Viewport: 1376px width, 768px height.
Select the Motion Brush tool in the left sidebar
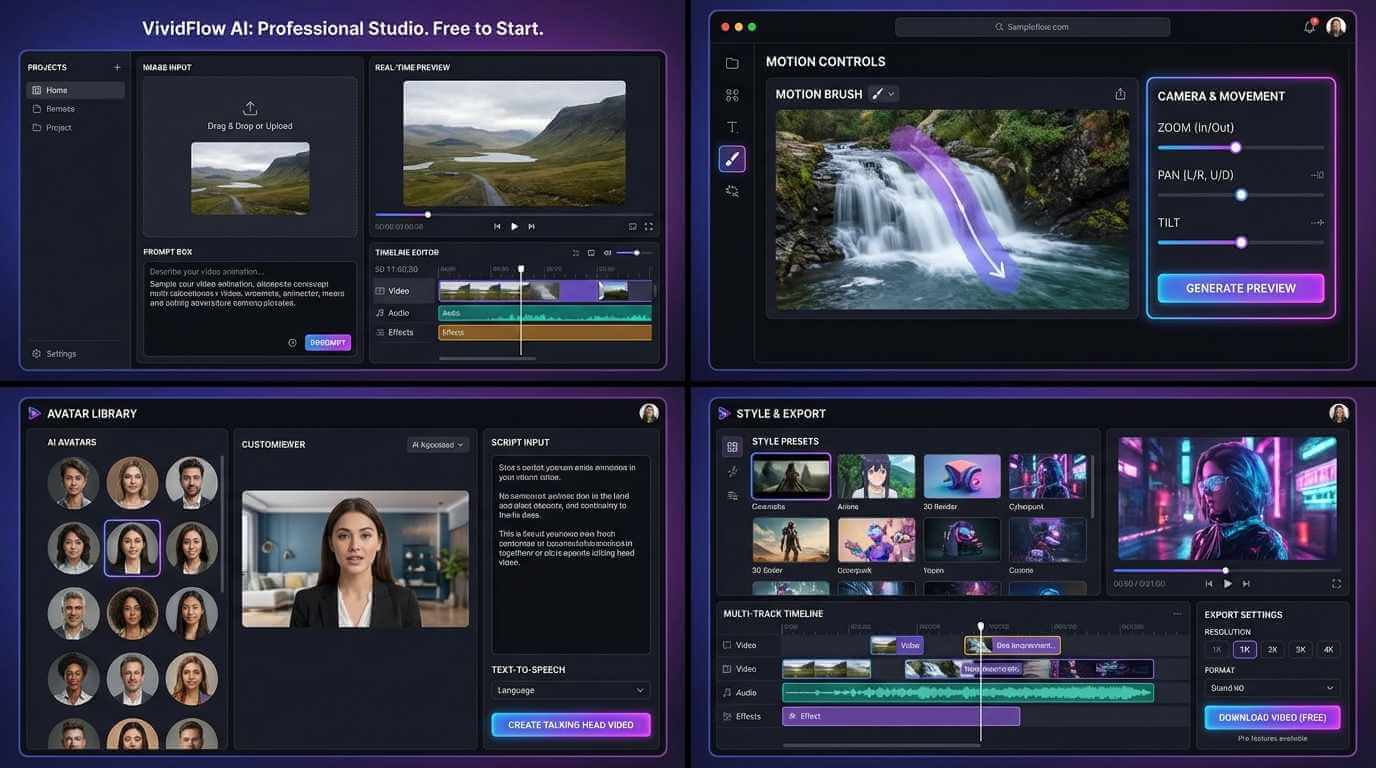pos(732,158)
